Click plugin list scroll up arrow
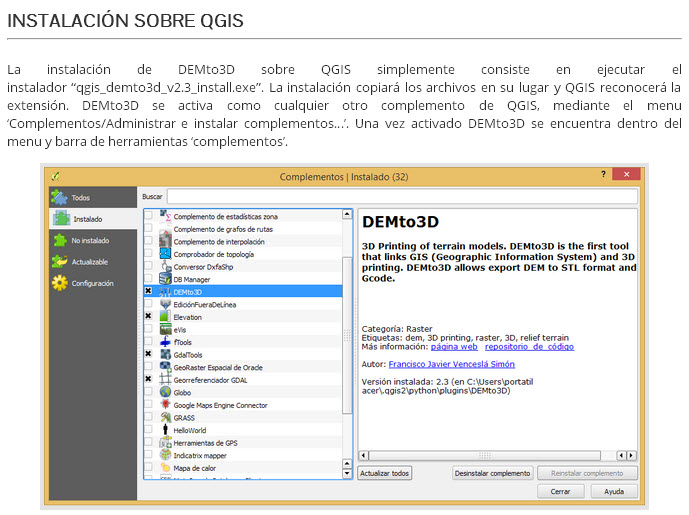The height and width of the screenshot is (515, 689). [347, 214]
